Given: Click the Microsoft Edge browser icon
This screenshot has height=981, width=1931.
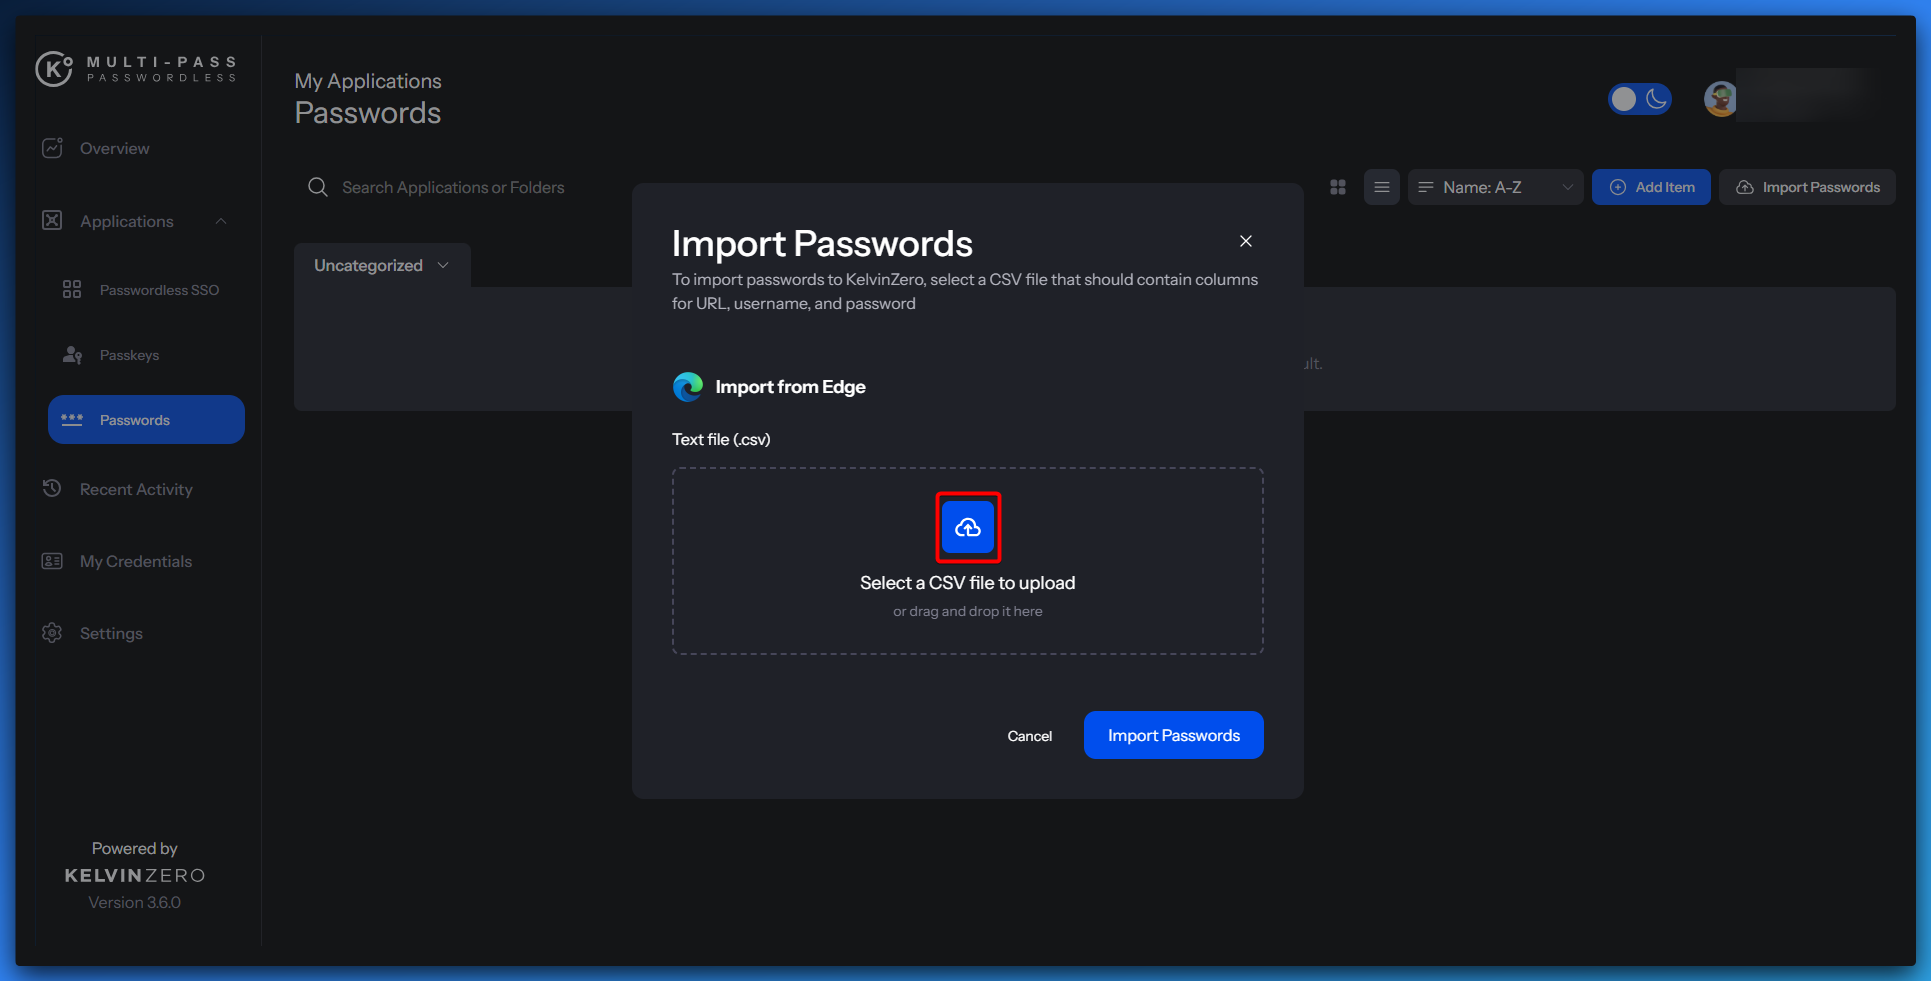Looking at the screenshot, I should pyautogui.click(x=688, y=387).
